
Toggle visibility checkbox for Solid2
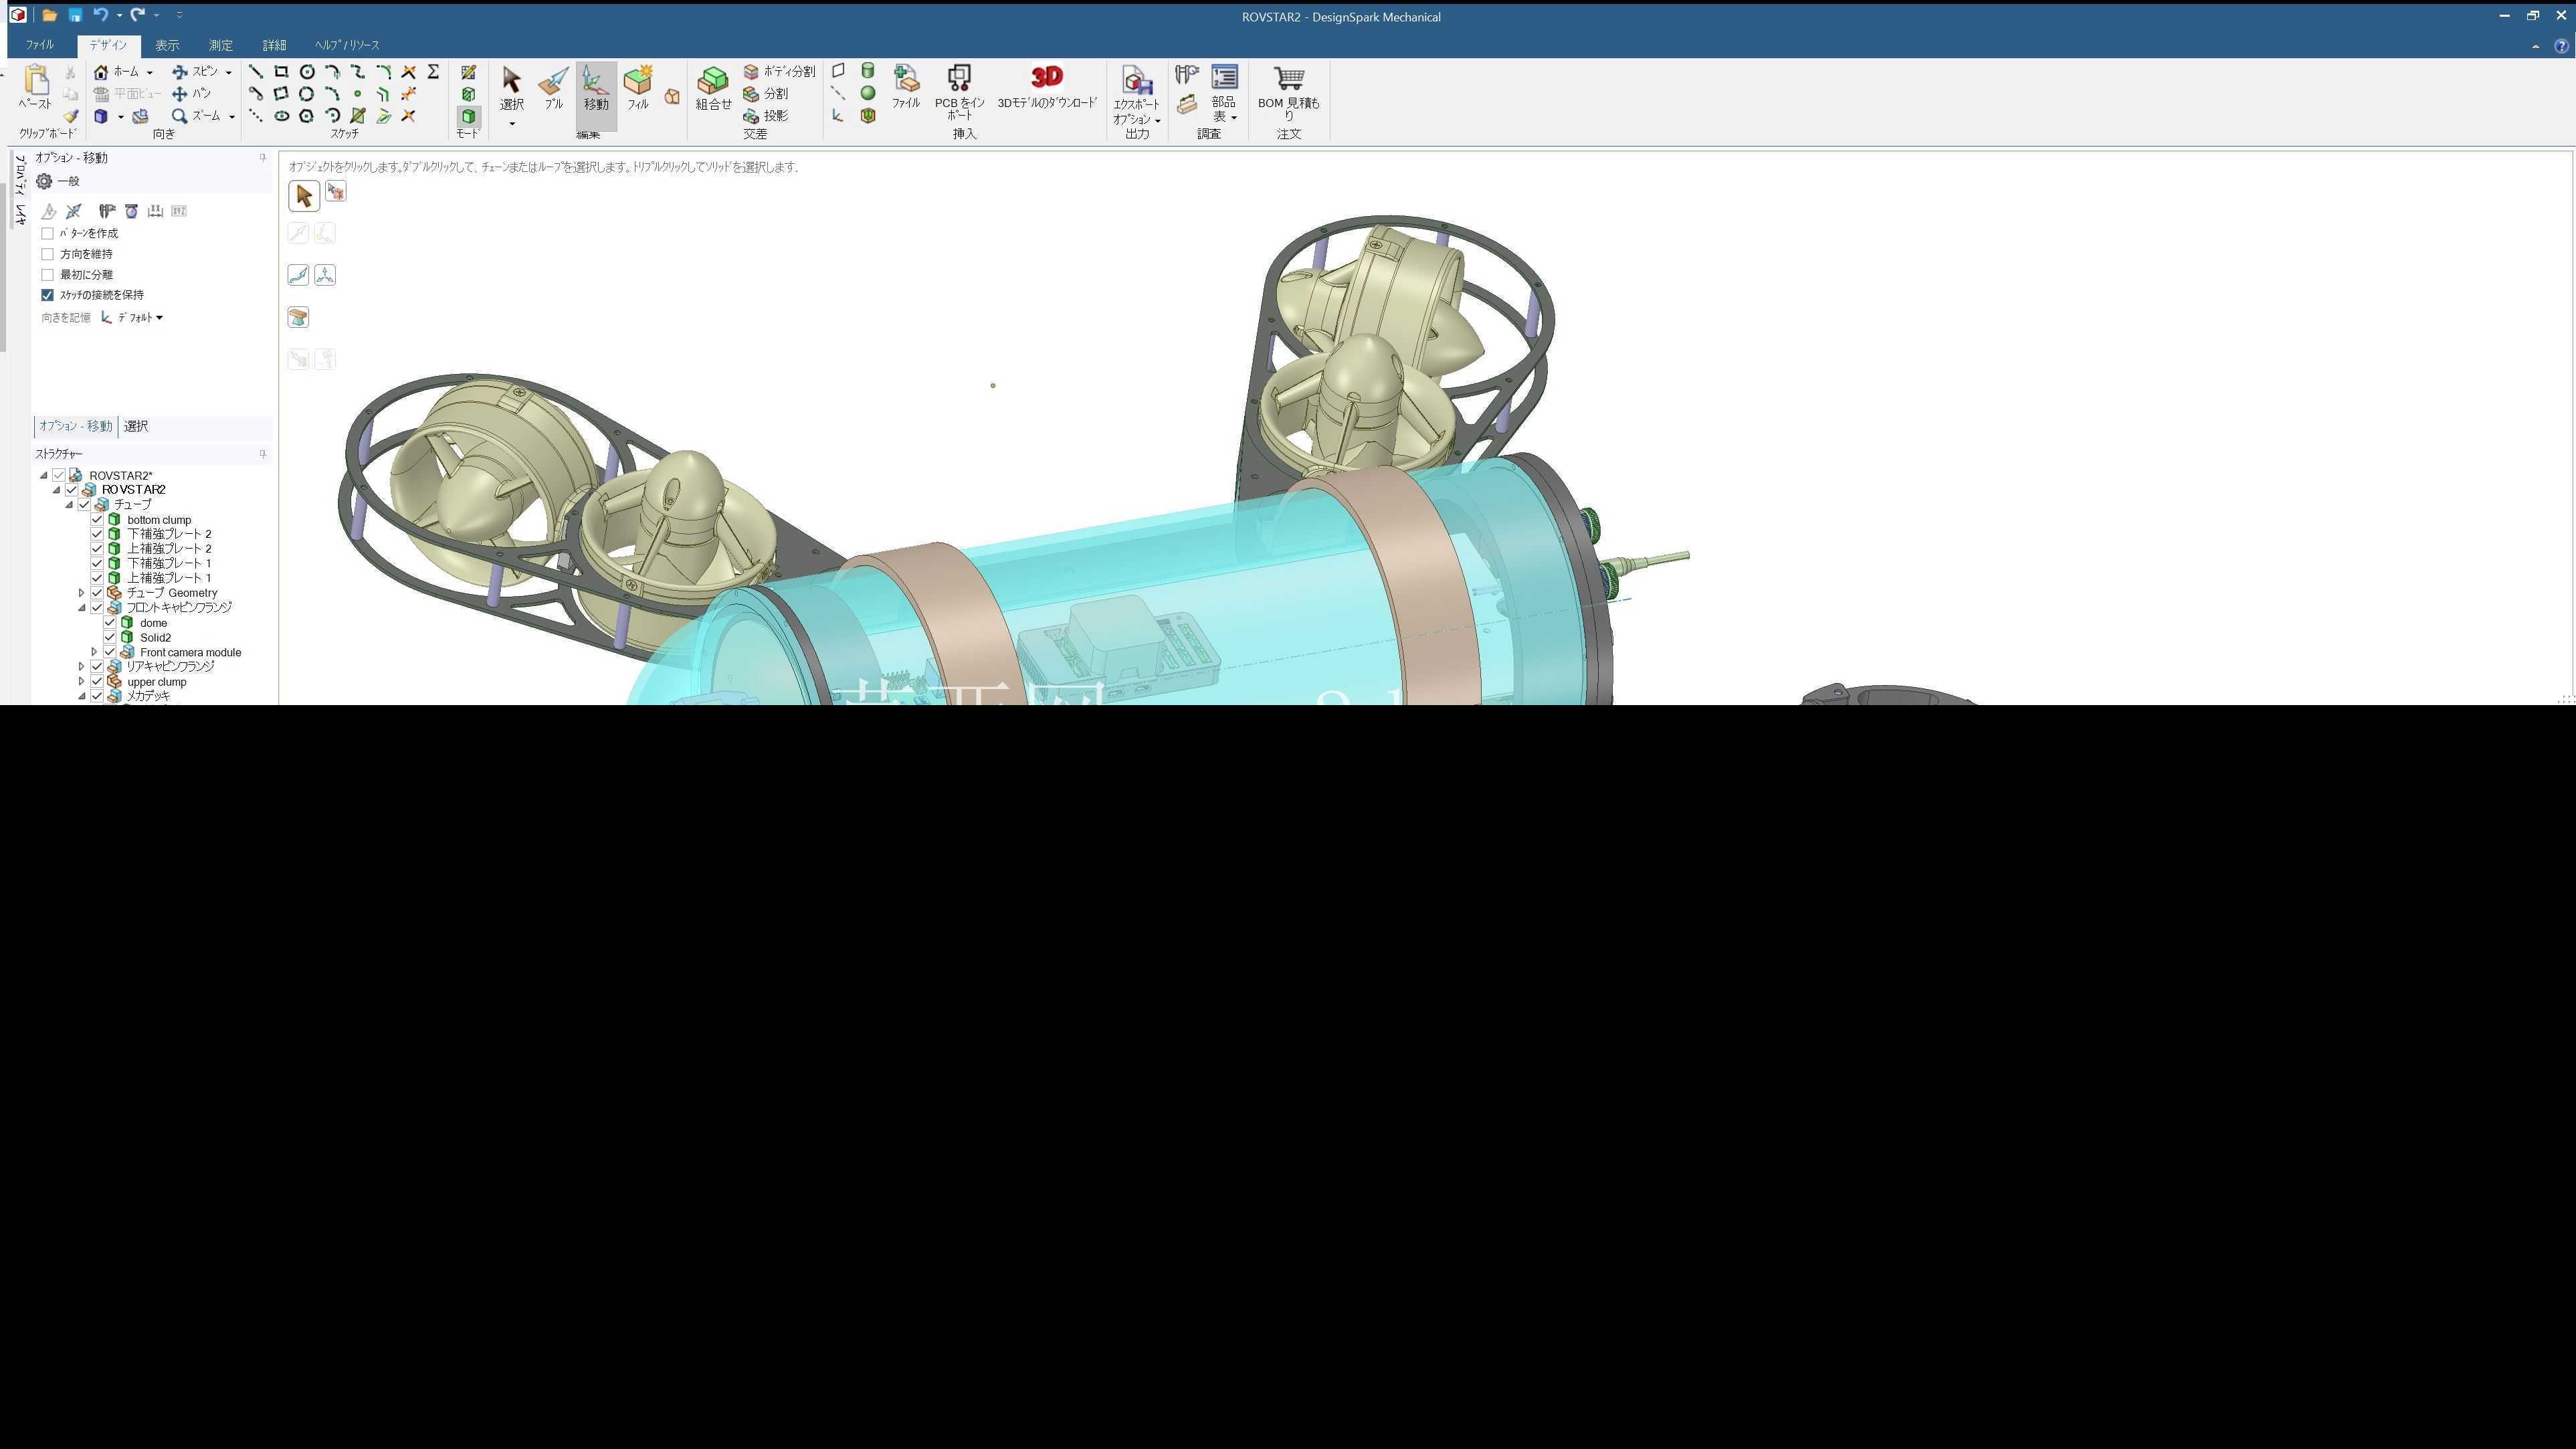coord(110,638)
